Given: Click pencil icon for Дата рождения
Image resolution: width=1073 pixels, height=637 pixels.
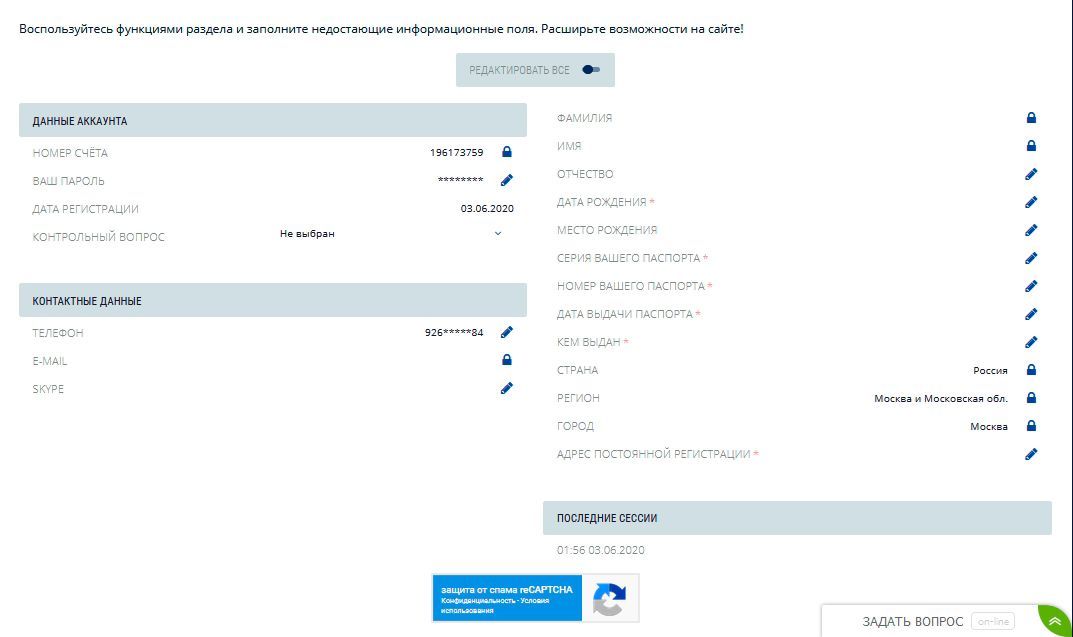Looking at the screenshot, I should pyautogui.click(x=1031, y=202).
